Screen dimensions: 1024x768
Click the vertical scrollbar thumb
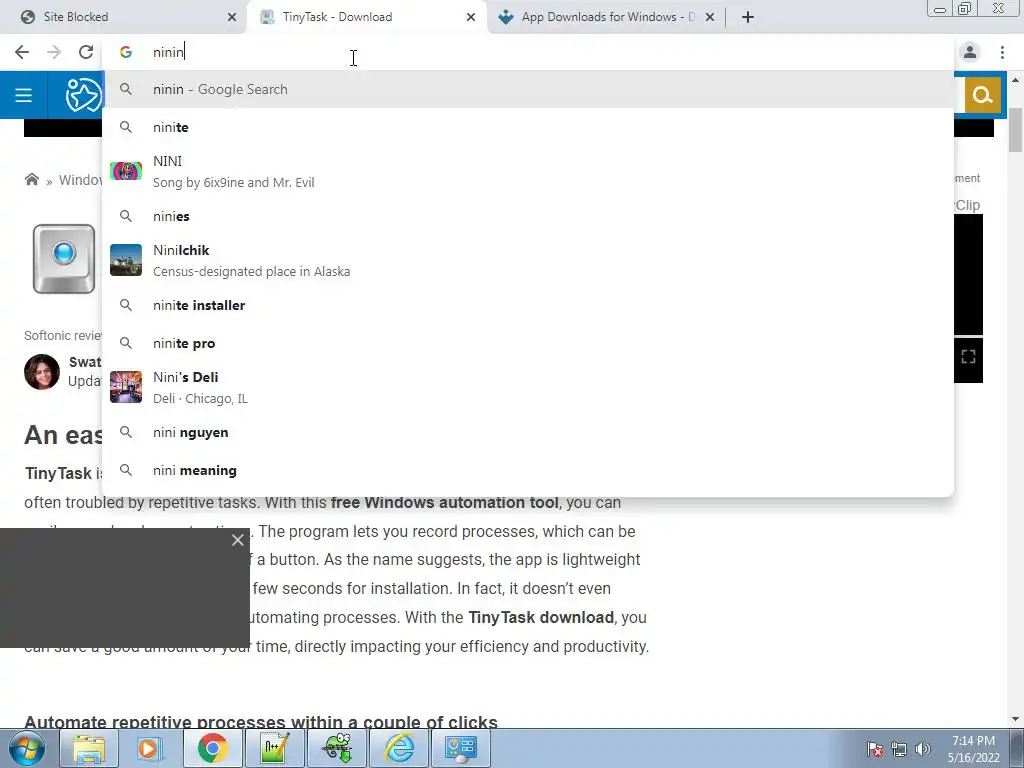[x=1016, y=129]
